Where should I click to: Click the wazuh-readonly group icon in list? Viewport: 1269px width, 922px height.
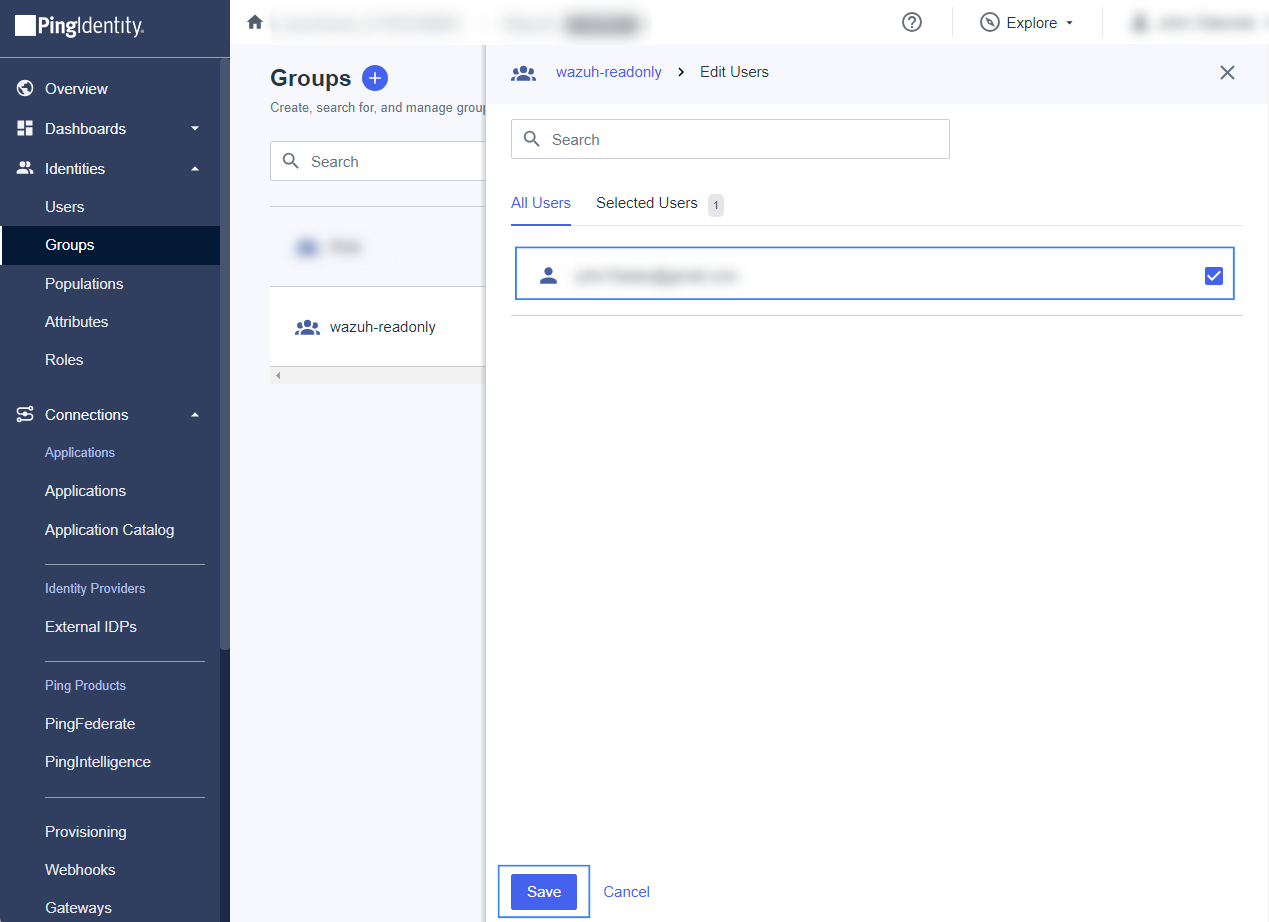[307, 327]
